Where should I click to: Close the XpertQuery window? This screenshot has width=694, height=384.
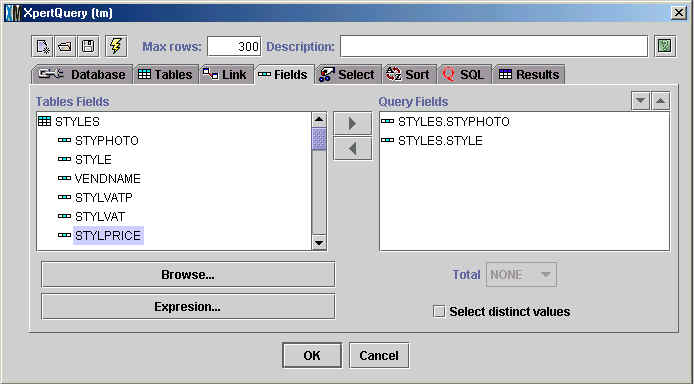(679, 13)
